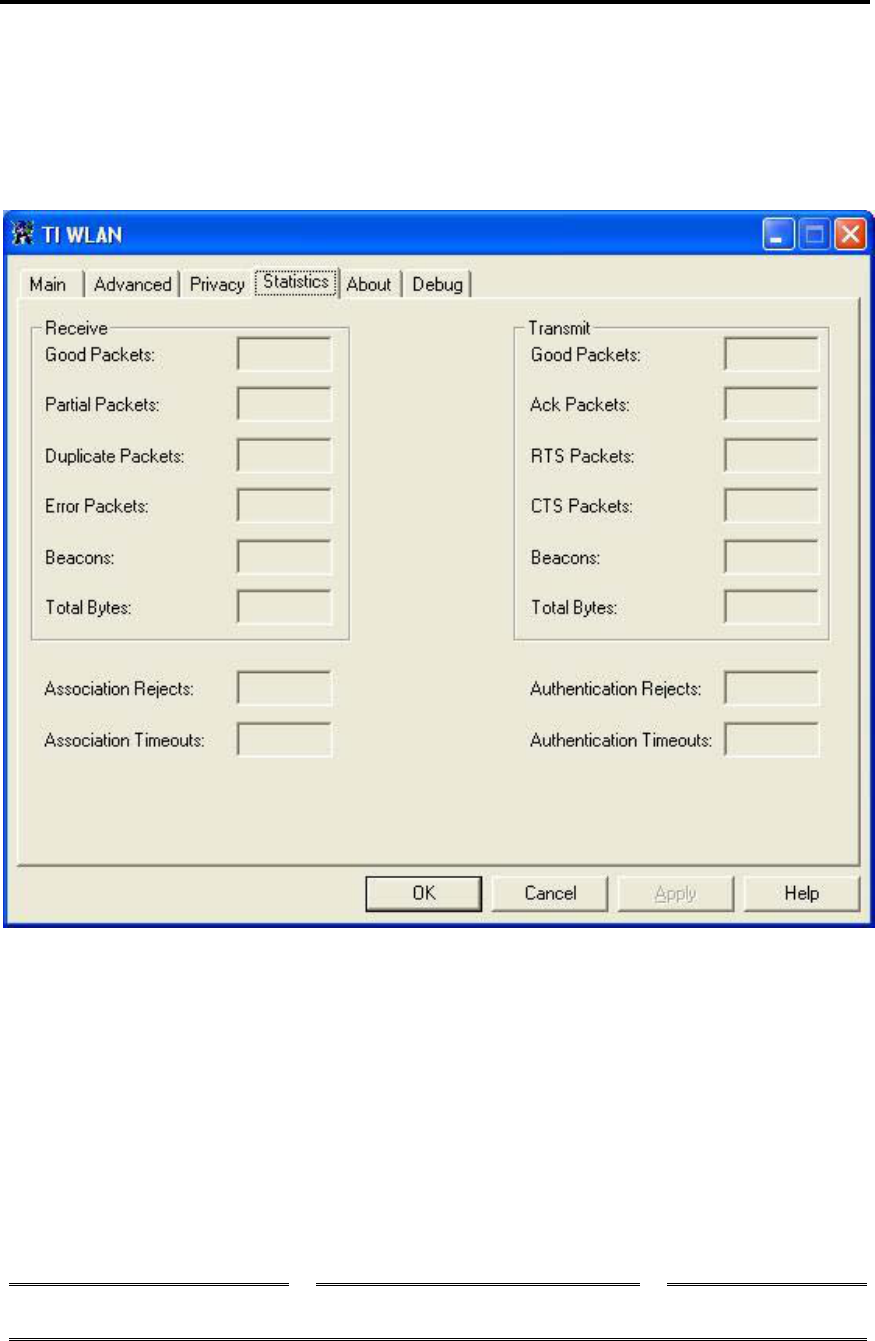Click the Association Rejects field
Screen dimensions: 875x1341
pos(284,689)
